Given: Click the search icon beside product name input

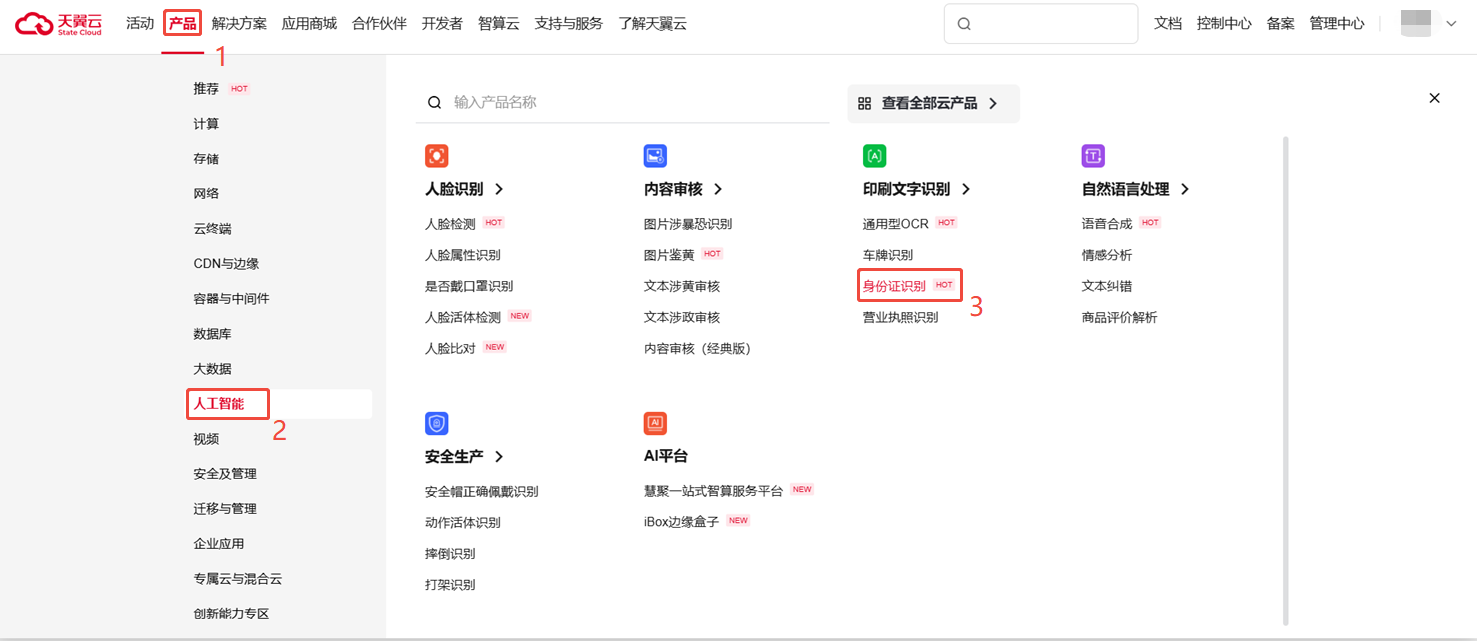Looking at the screenshot, I should [x=434, y=102].
